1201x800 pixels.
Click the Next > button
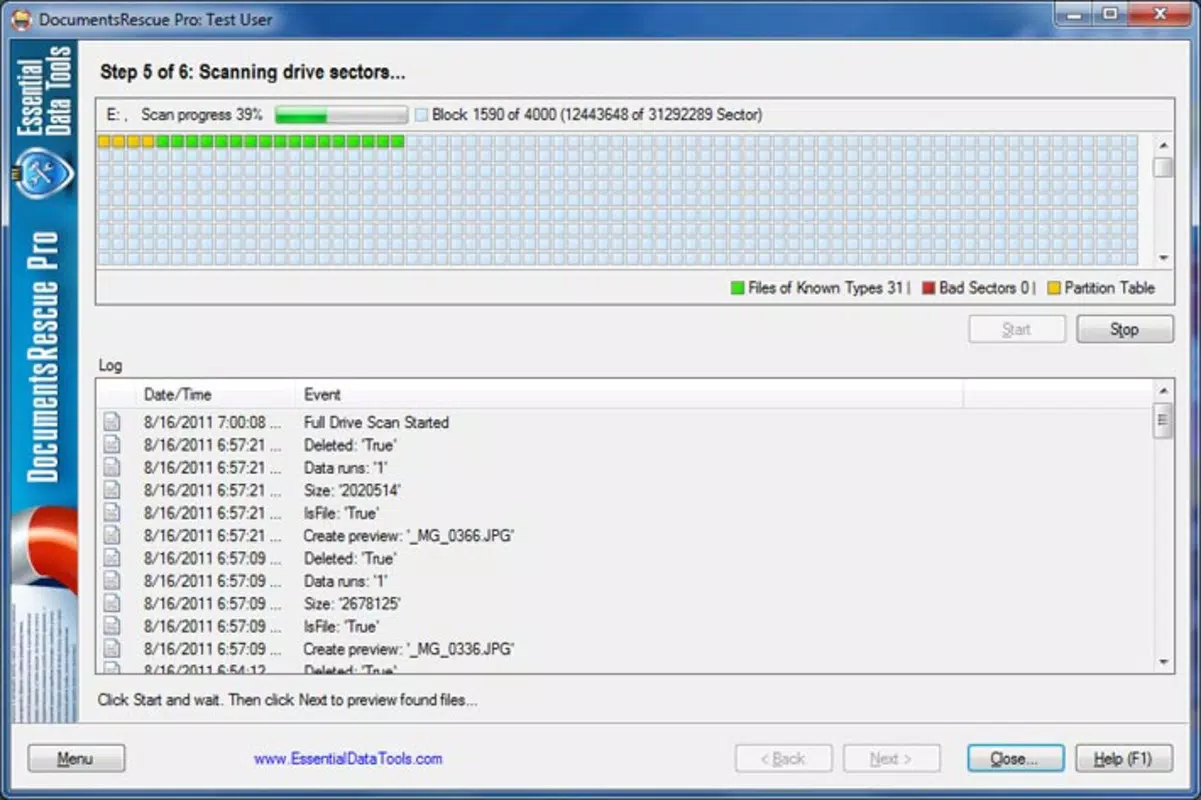coord(891,758)
